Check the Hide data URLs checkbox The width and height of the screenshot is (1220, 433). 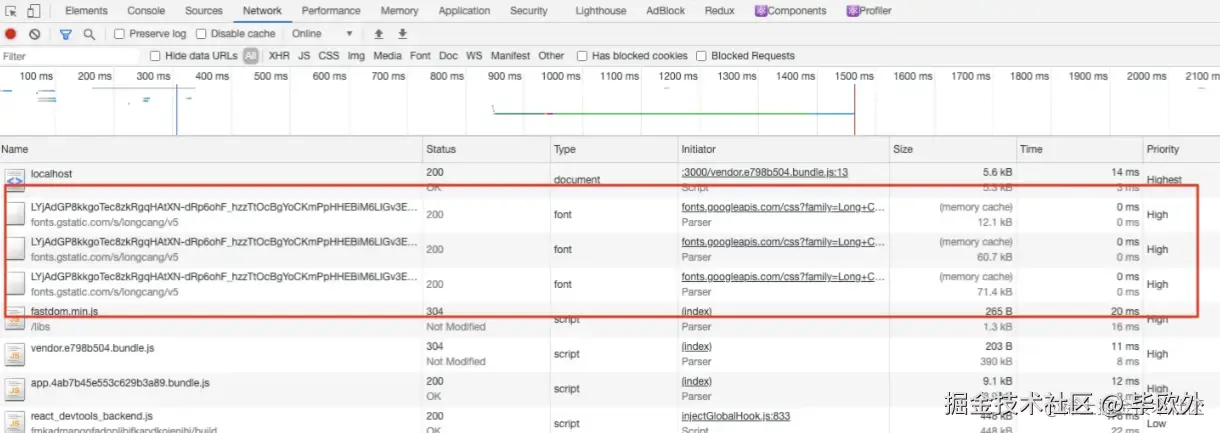tap(155, 56)
